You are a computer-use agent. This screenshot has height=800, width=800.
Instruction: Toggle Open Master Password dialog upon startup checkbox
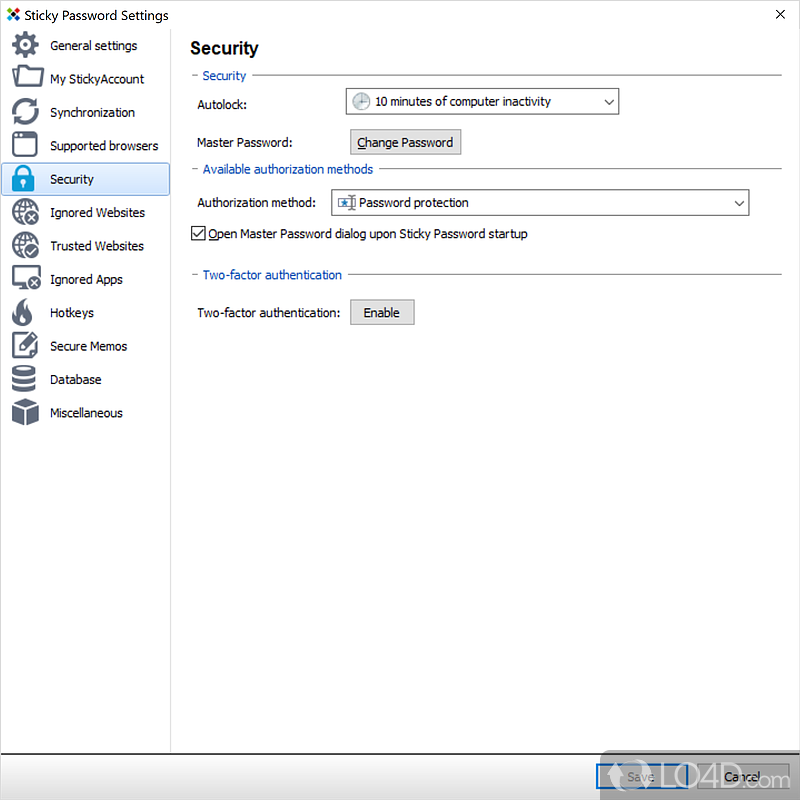pyautogui.click(x=198, y=233)
